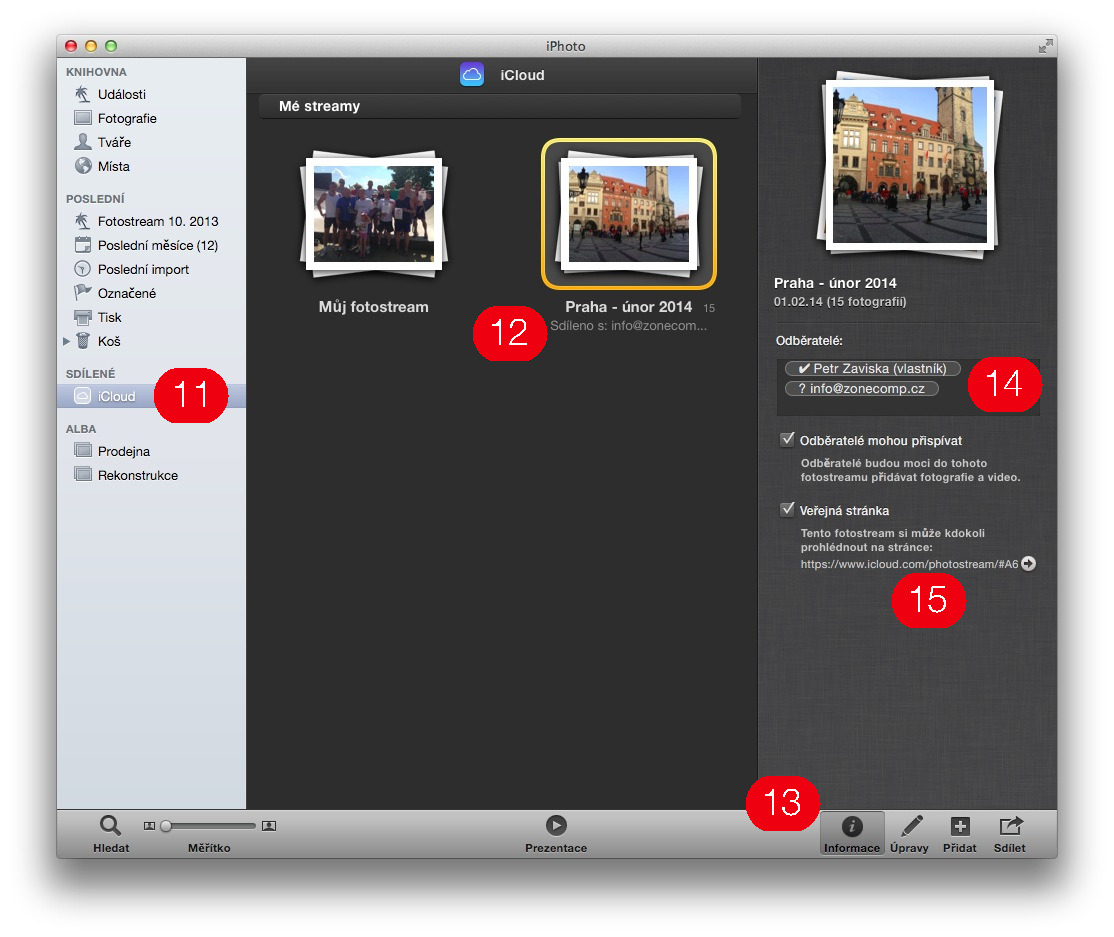Start the Prezentace slideshow

(556, 825)
